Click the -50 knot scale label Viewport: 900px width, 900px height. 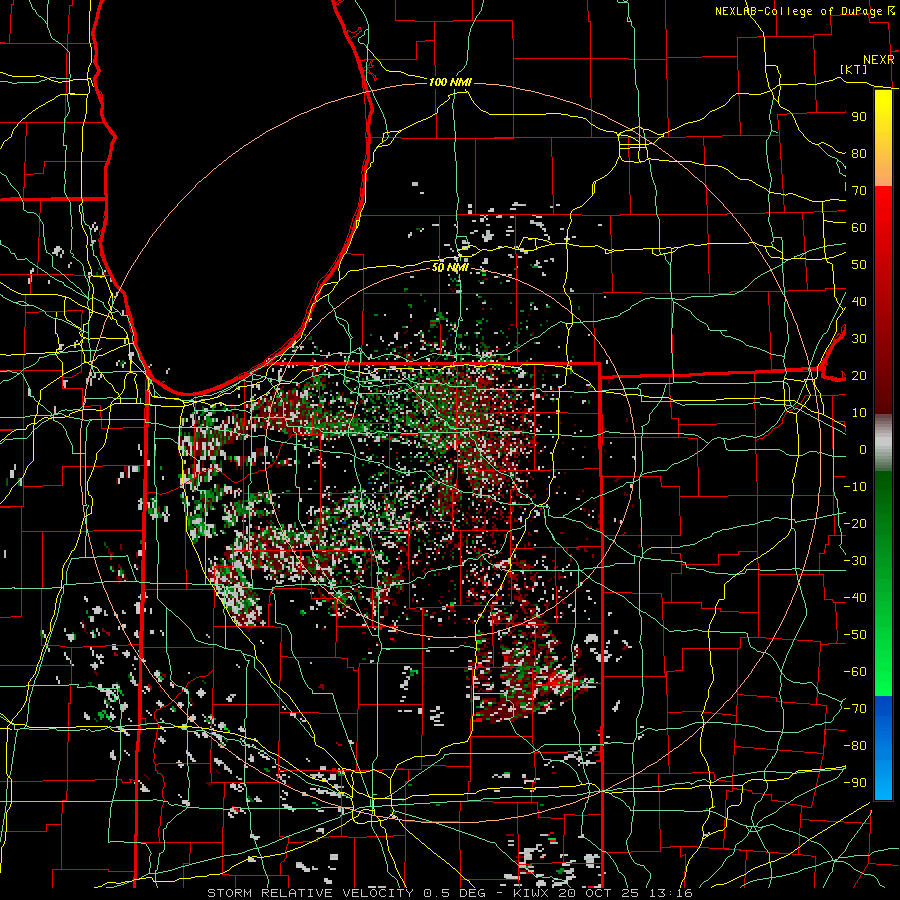tap(855, 635)
